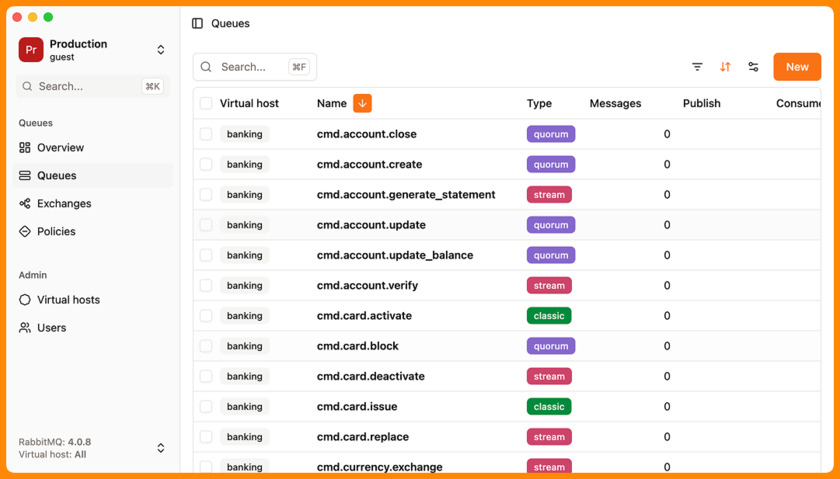The image size is (840, 479).
Task: Click the Name column sort arrow
Action: point(363,103)
